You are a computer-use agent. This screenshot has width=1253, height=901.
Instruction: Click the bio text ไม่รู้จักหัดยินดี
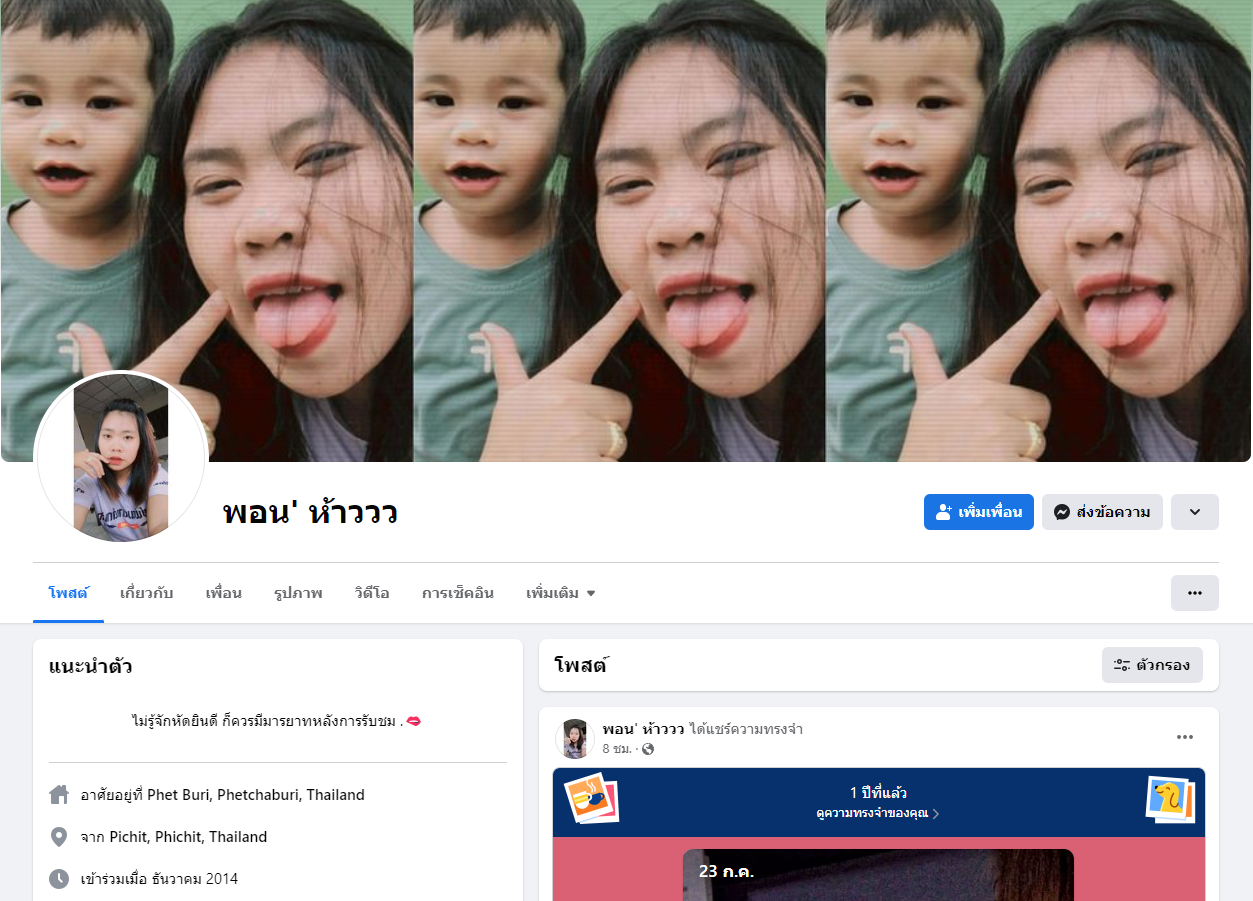(x=277, y=721)
